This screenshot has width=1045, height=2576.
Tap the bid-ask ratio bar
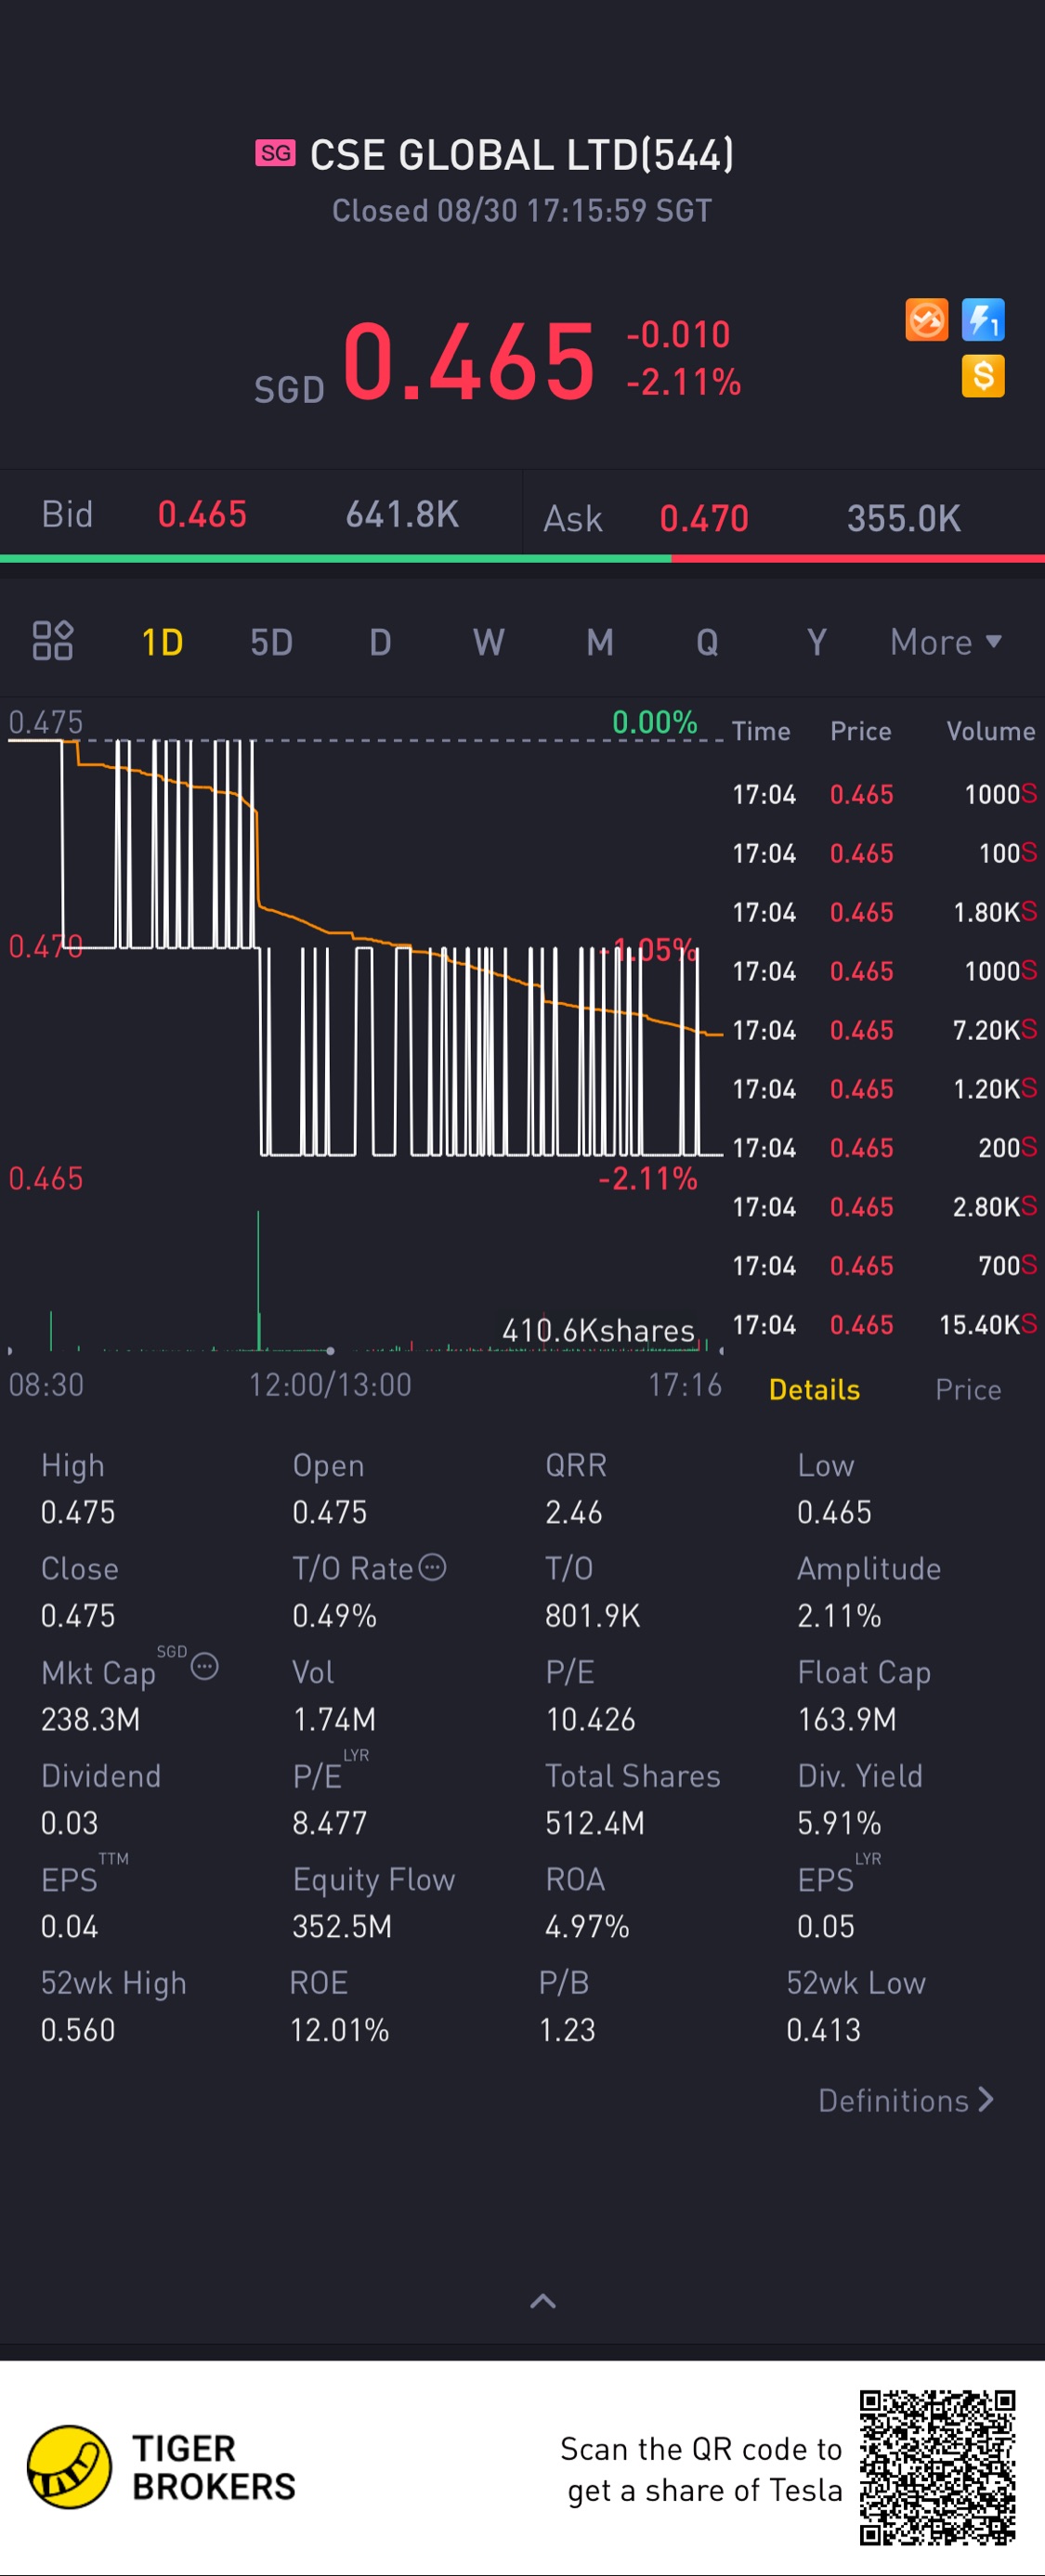click(522, 558)
